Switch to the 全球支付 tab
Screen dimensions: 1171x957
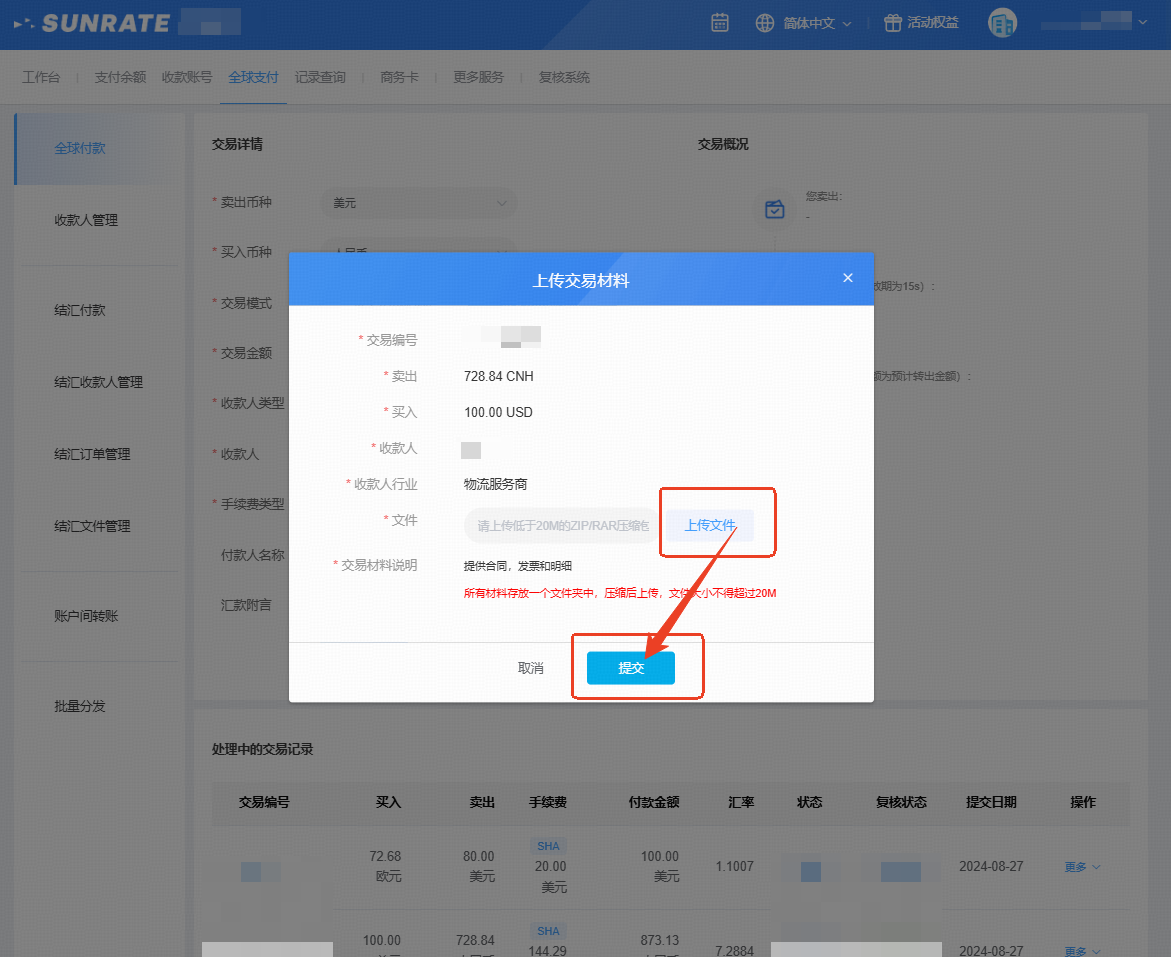(x=253, y=77)
